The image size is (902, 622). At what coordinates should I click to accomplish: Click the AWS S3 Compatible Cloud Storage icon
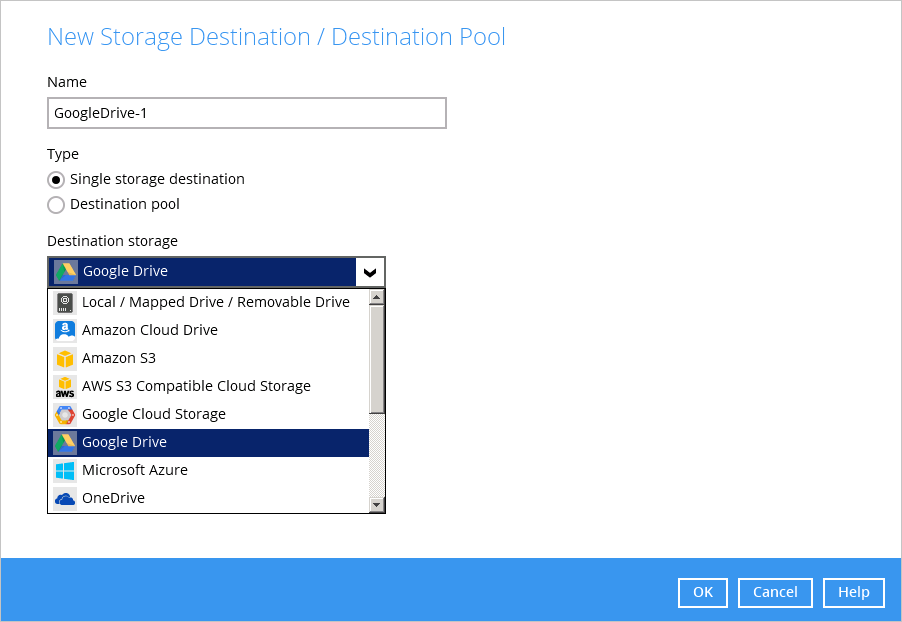tap(65, 387)
